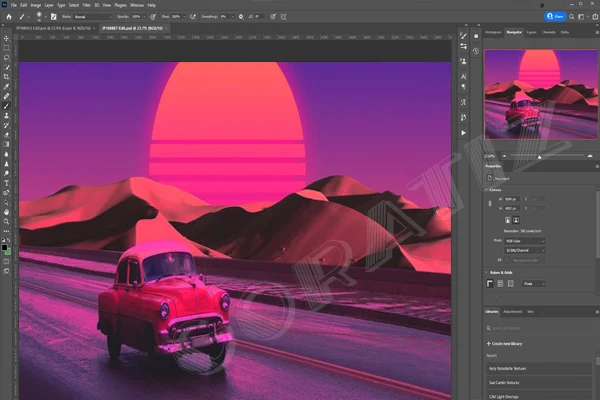Open the blend Mode dropdown set to Normal
Image resolution: width=600 pixels, height=400 pixels.
93,17
